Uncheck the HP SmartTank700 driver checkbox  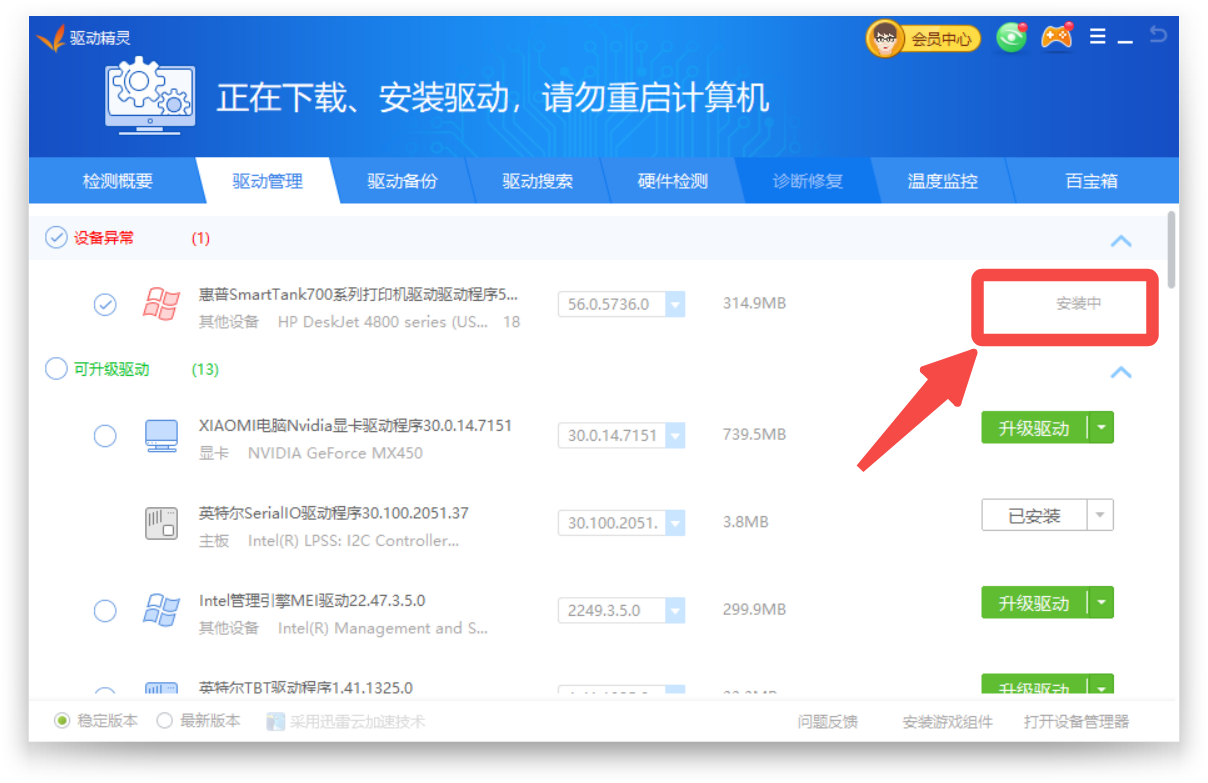[105, 304]
